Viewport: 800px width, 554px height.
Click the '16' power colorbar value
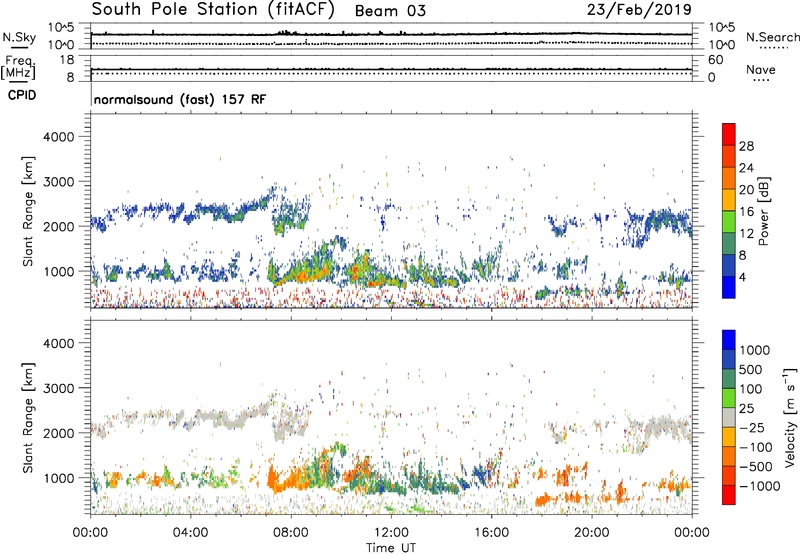746,212
